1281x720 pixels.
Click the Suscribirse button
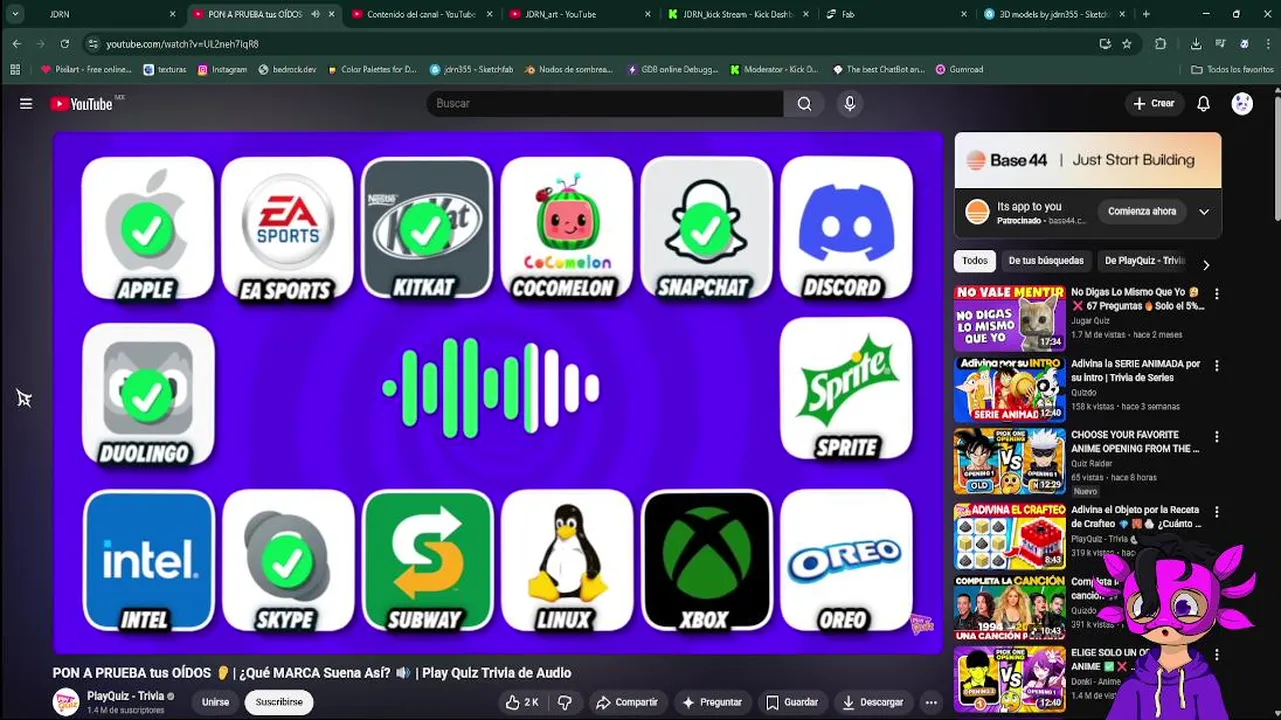click(279, 702)
